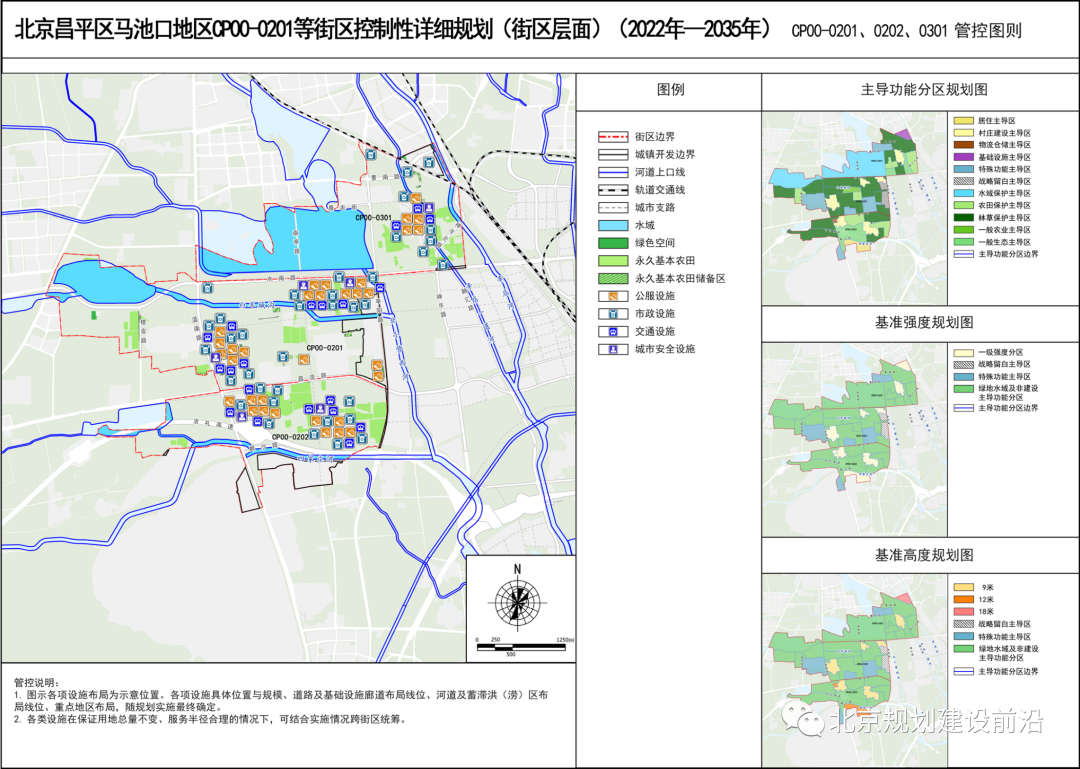The width and height of the screenshot is (1080, 769).
Task: Click the 交通设施 legend icon
Action: click(611, 331)
